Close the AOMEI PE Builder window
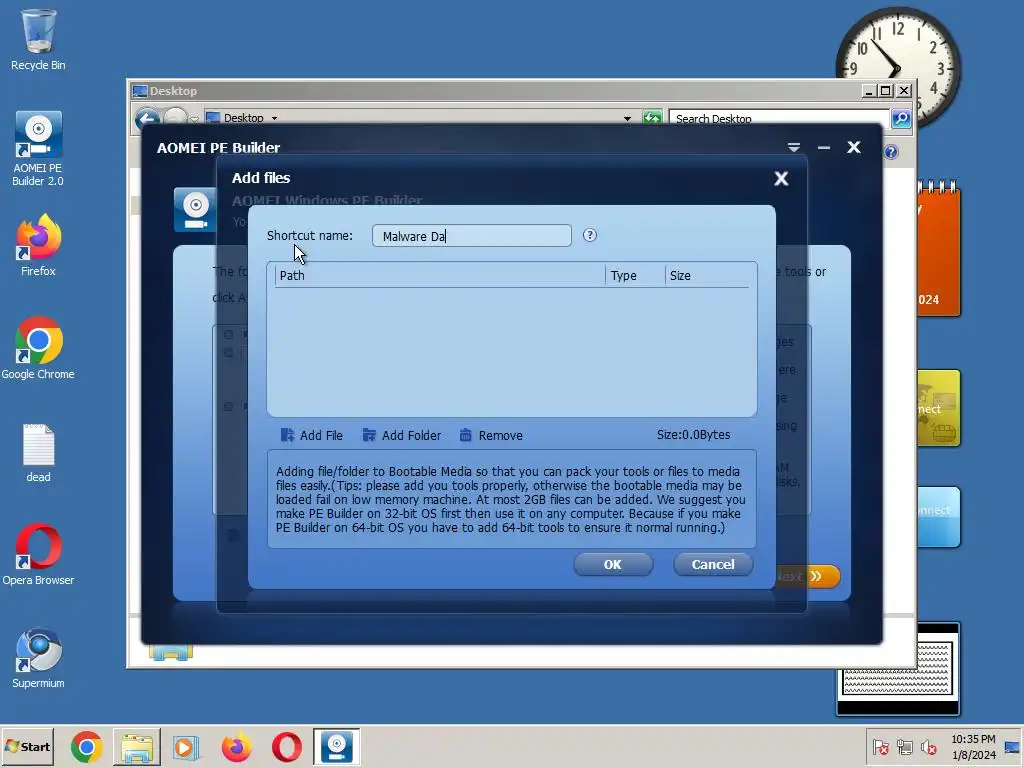The image size is (1024, 768). [854, 148]
